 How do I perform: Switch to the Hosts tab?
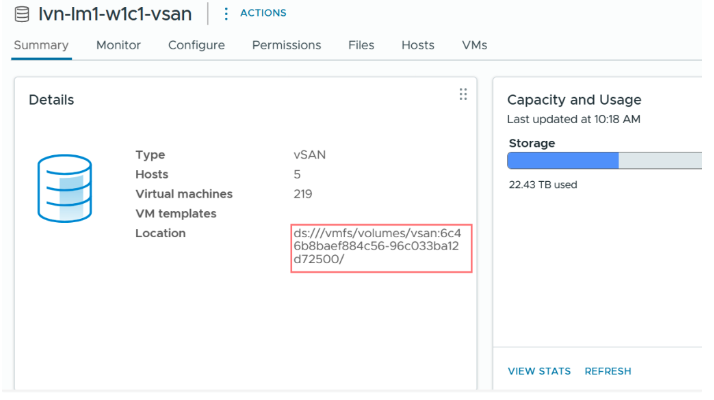point(418,45)
